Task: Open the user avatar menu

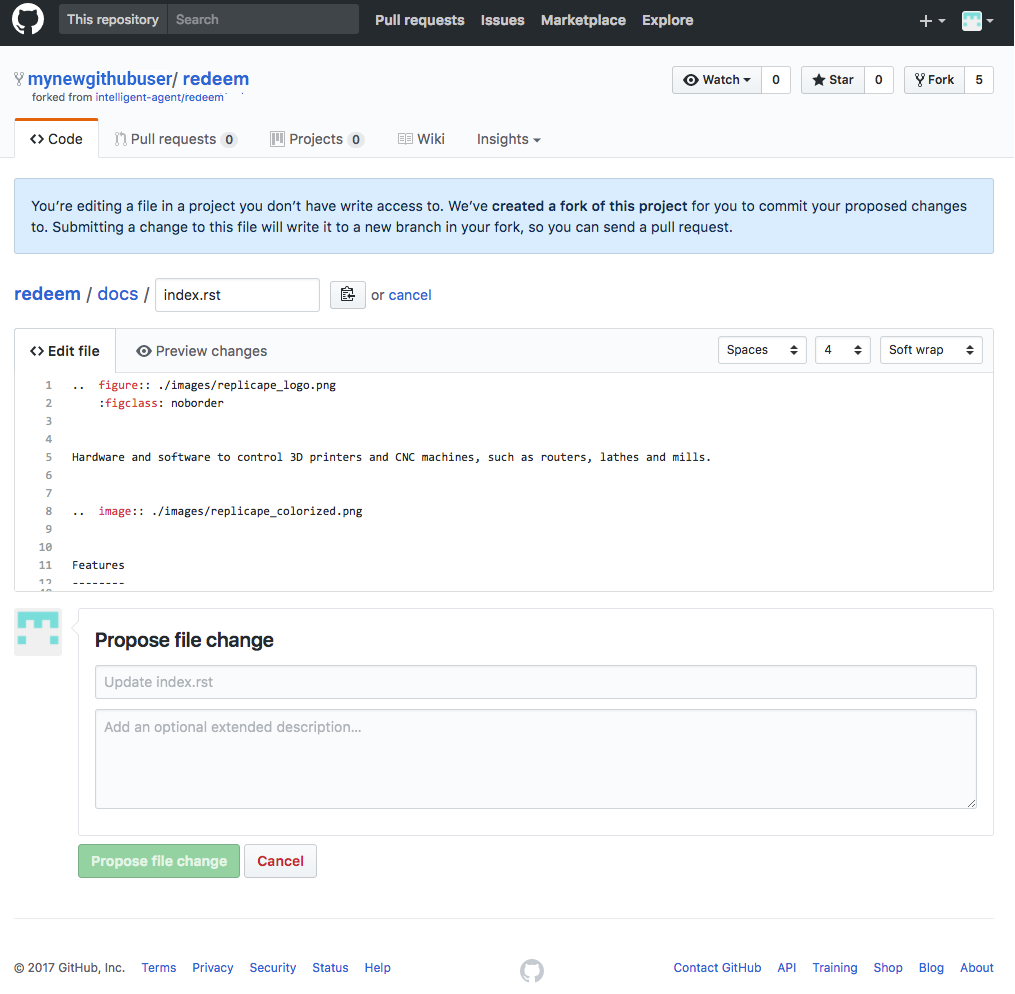Action: (x=977, y=21)
